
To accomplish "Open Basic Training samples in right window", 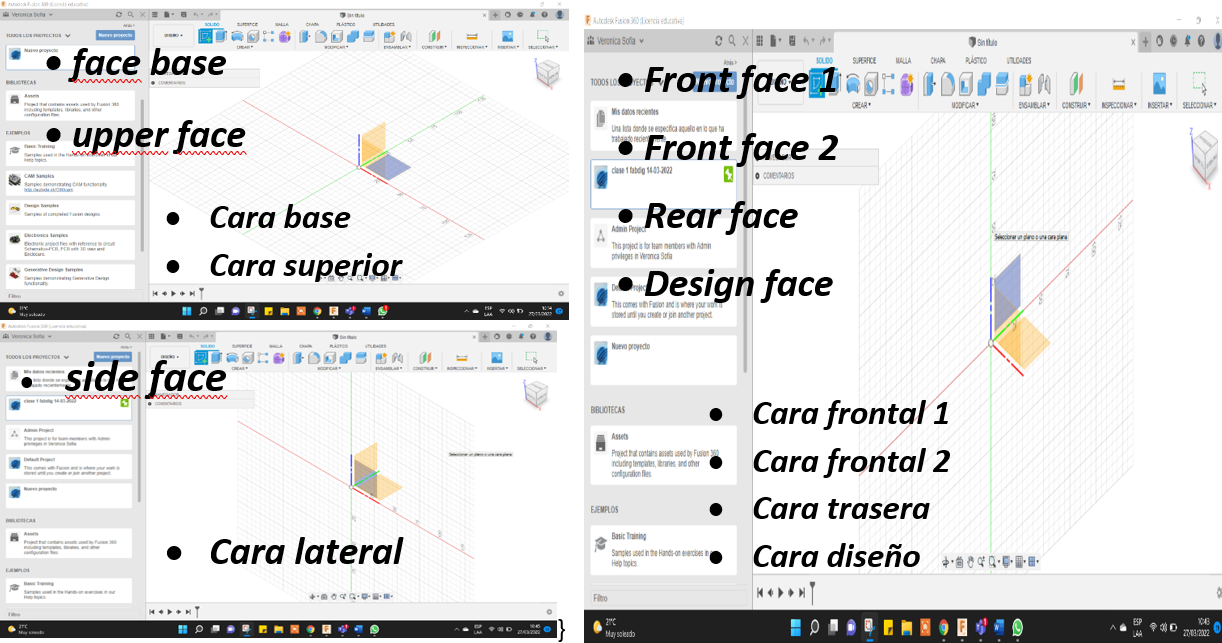I will pyautogui.click(x=664, y=548).
